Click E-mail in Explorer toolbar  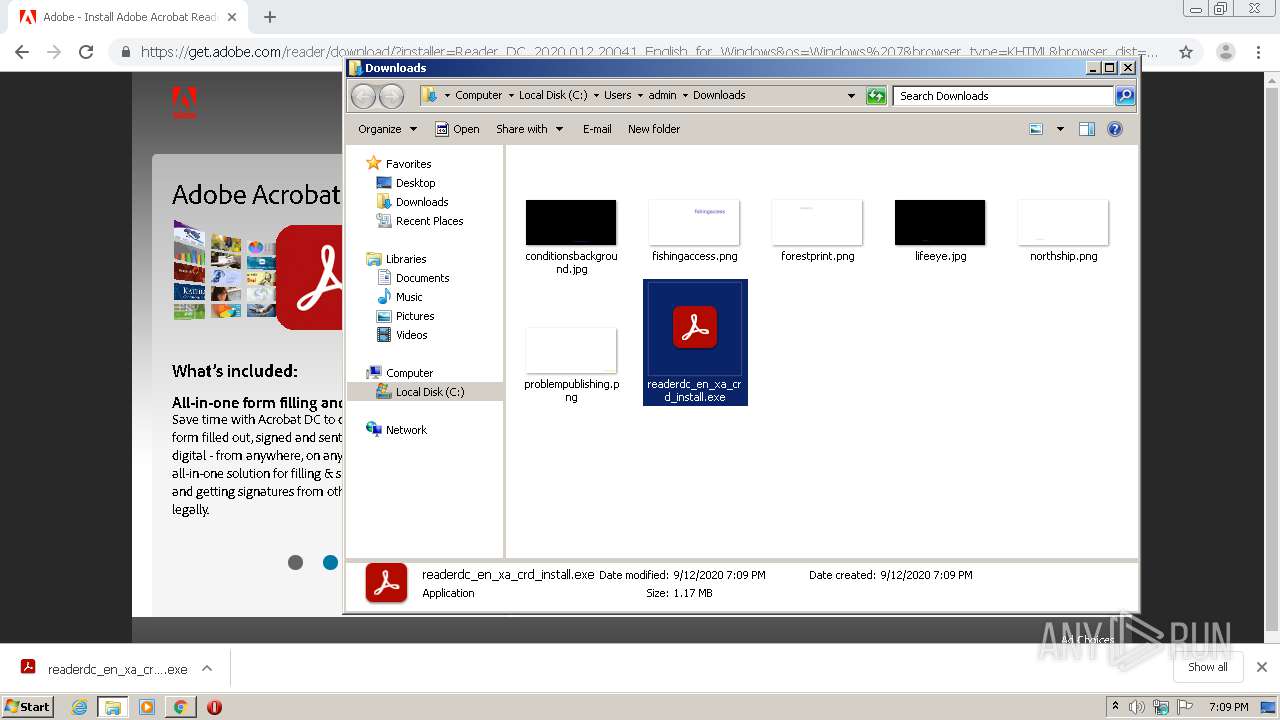[597, 129]
